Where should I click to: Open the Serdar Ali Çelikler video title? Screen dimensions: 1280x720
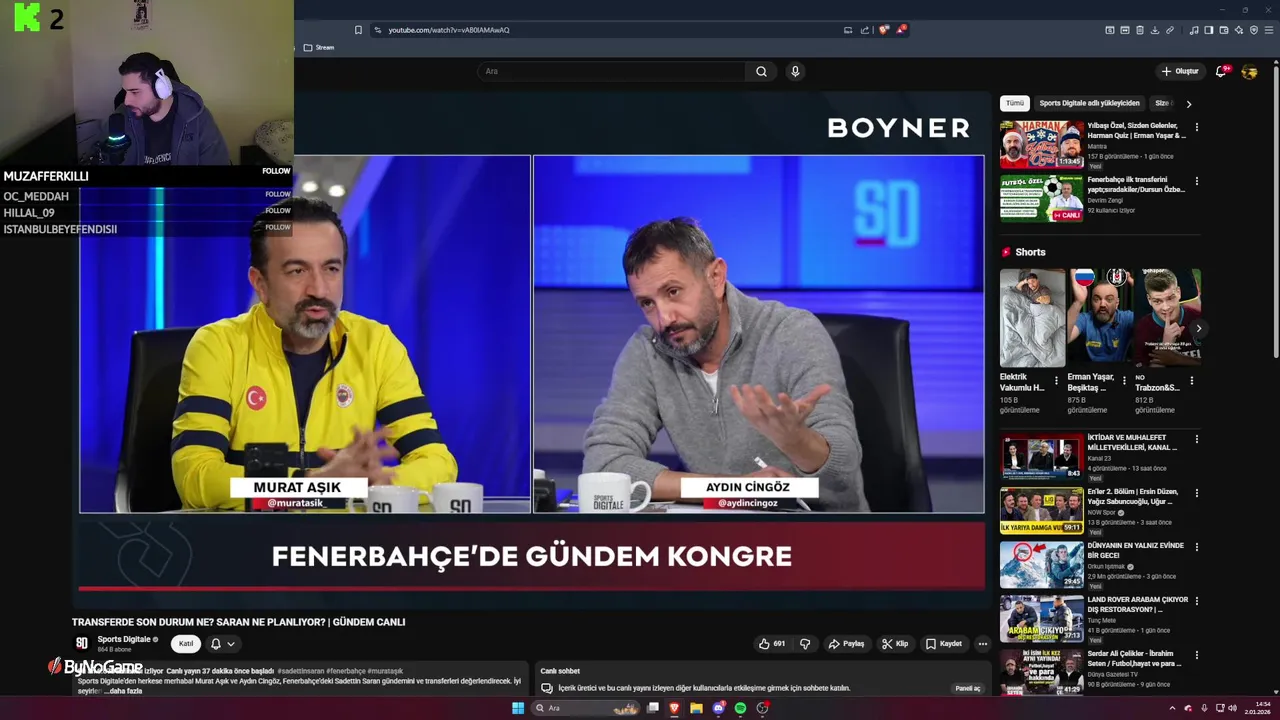pos(1136,658)
